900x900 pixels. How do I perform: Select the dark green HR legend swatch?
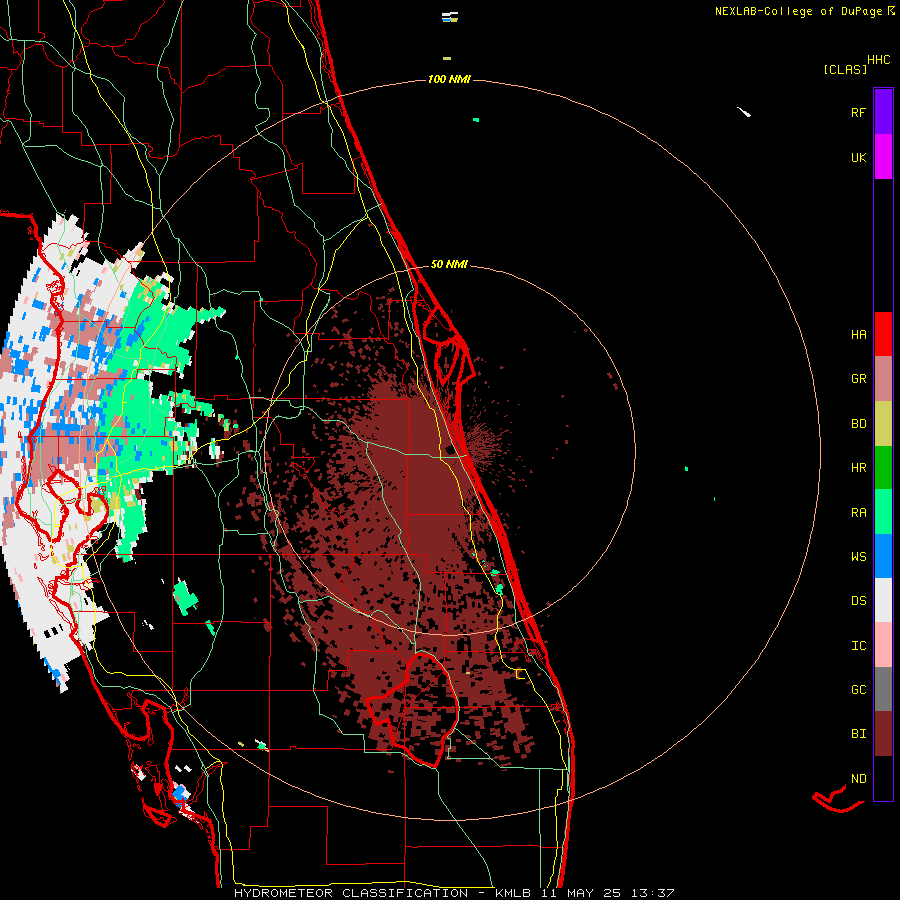883,468
